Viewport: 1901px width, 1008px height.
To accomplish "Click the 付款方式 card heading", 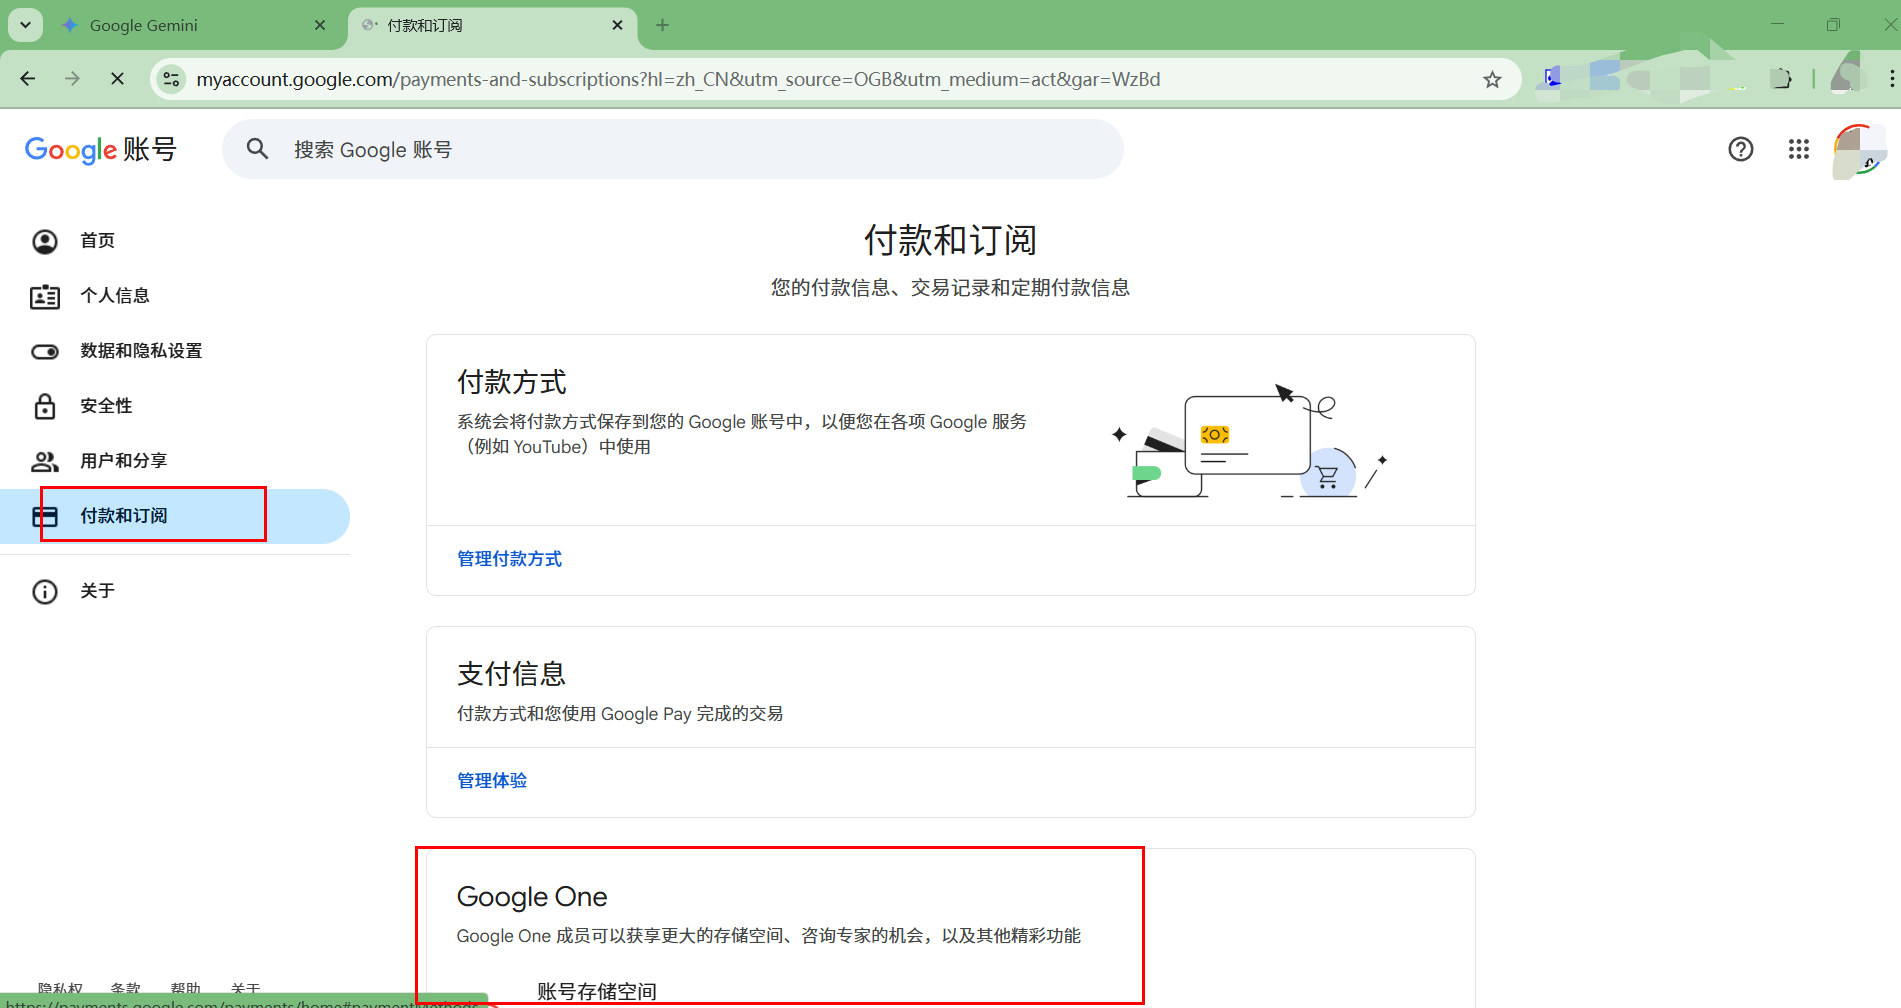I will click(x=511, y=382).
